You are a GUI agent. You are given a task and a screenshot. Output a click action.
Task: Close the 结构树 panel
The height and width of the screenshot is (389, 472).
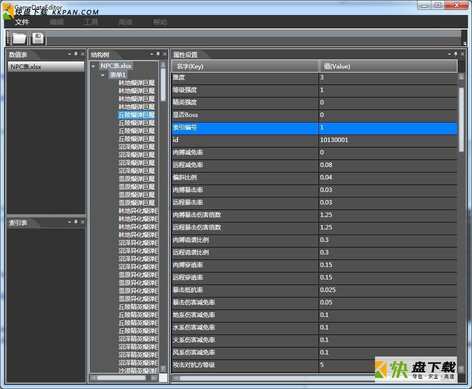coord(165,54)
